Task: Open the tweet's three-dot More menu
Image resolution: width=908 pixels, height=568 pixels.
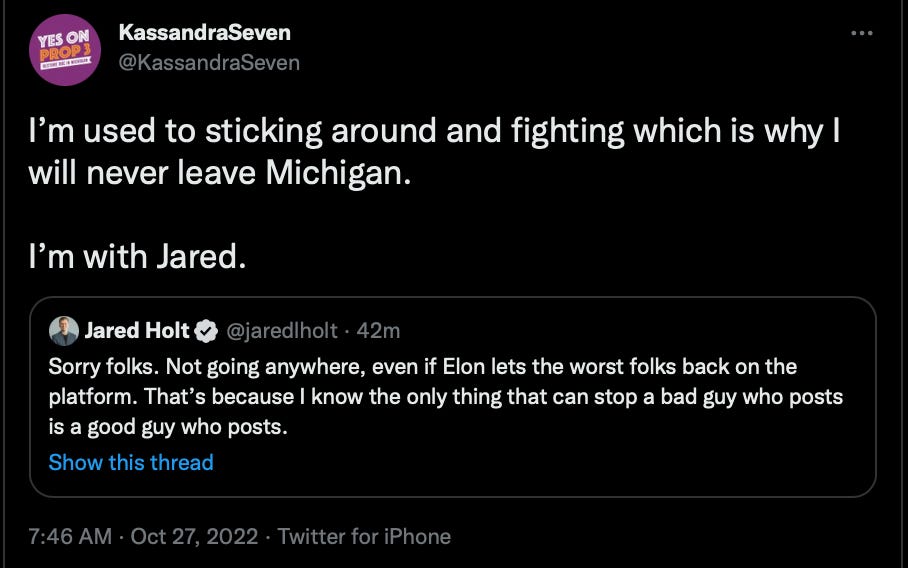Action: tap(861, 33)
